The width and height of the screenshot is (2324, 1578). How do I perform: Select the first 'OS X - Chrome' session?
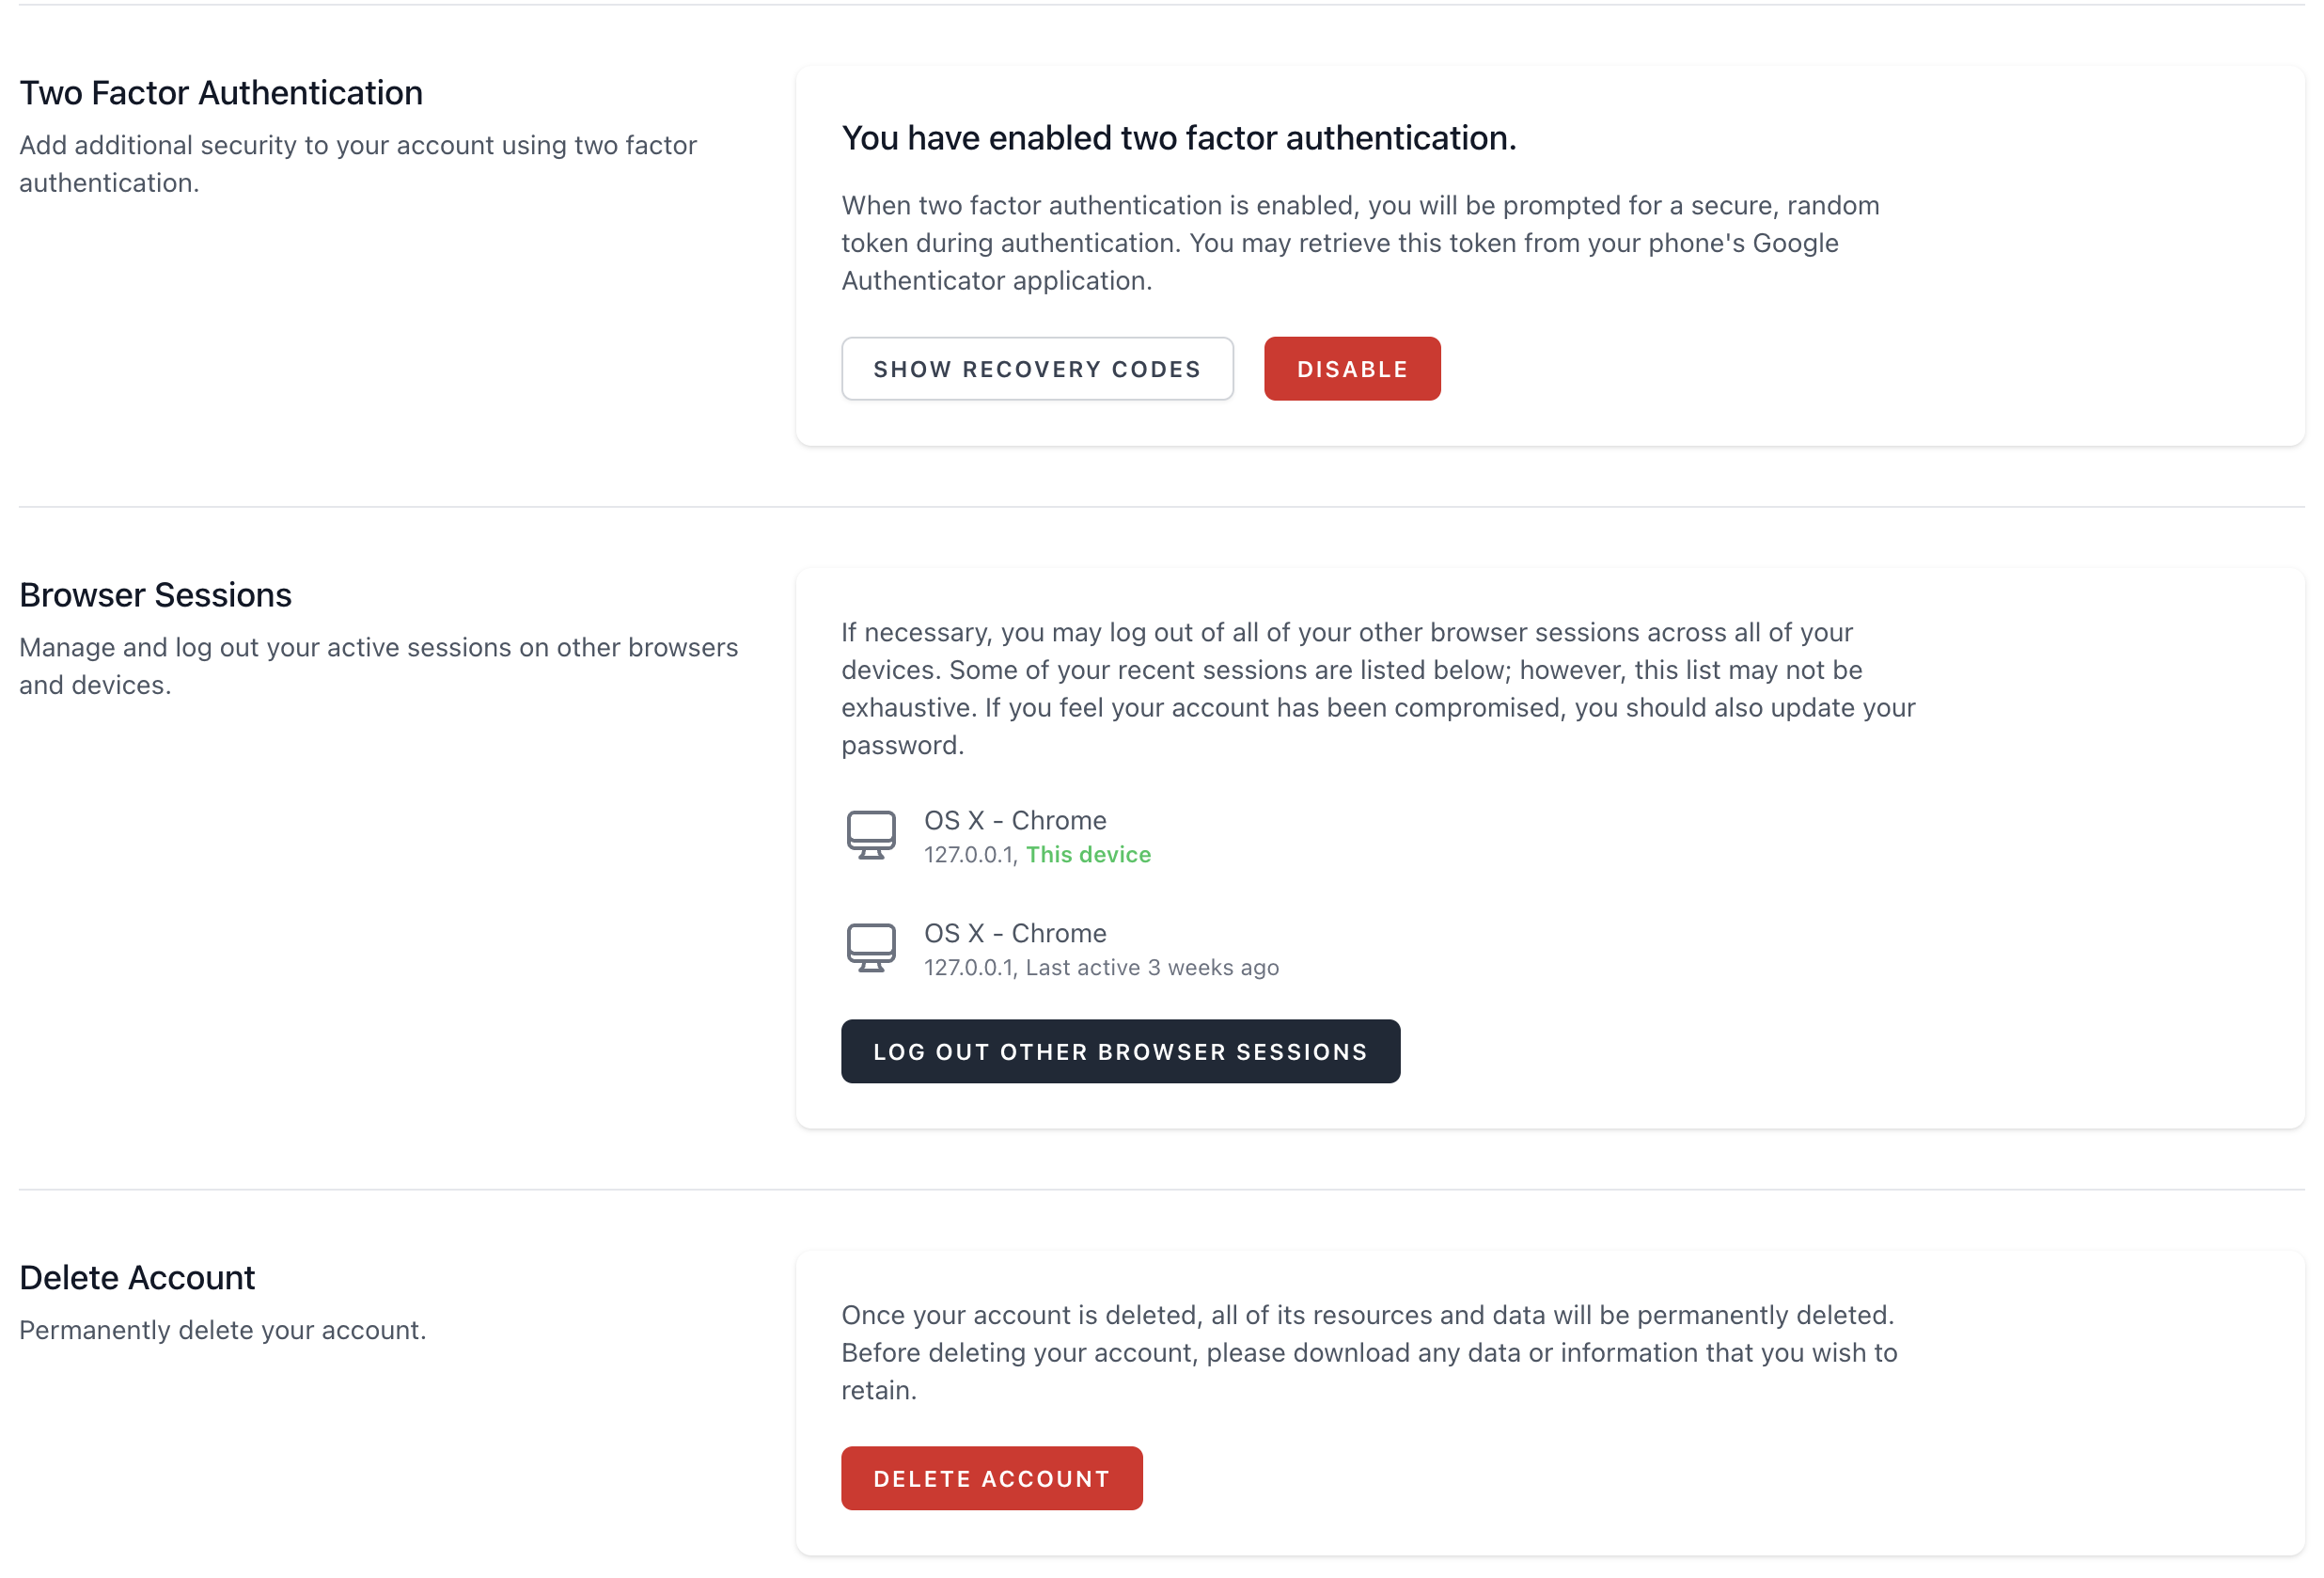point(1014,821)
